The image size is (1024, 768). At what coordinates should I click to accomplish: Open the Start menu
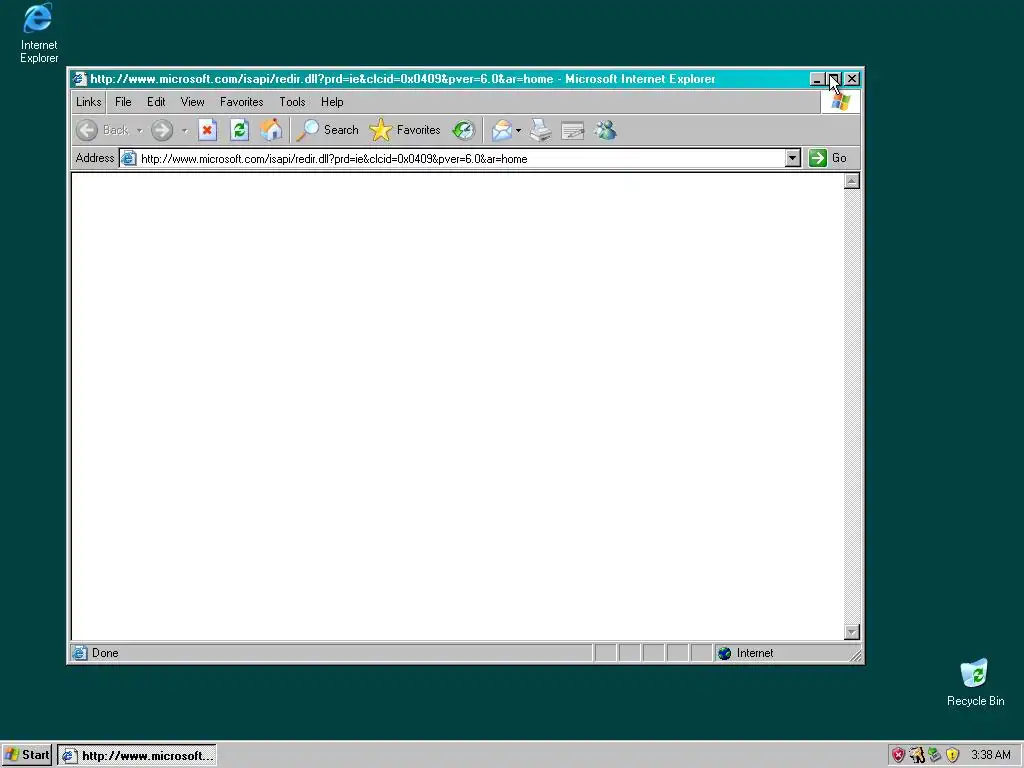pyautogui.click(x=27, y=755)
